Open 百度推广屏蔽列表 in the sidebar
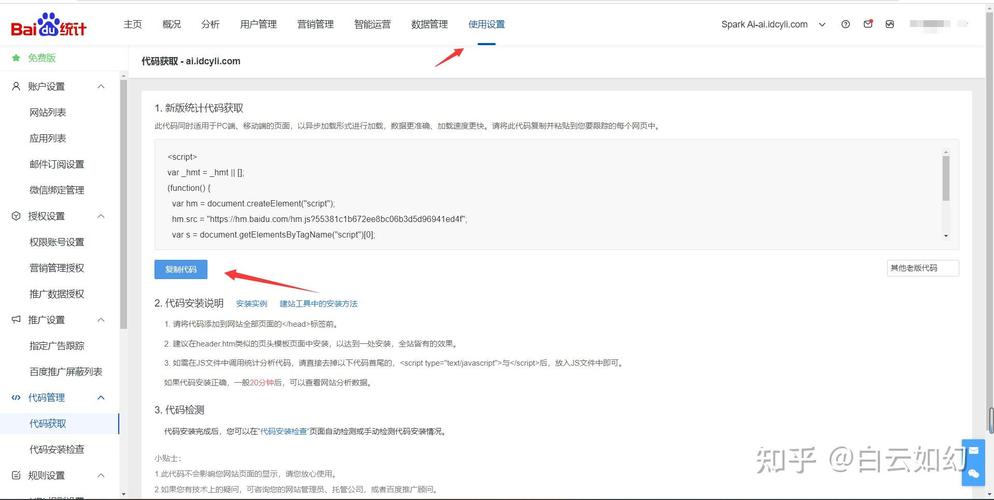 click(66, 371)
